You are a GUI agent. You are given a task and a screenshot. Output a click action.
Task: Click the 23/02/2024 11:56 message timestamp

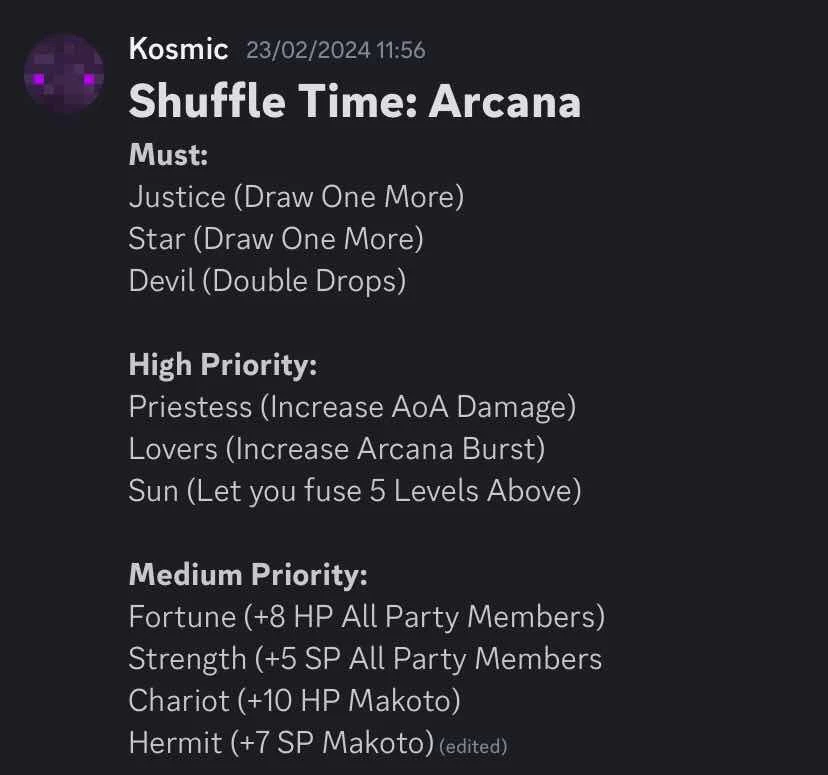(x=335, y=50)
